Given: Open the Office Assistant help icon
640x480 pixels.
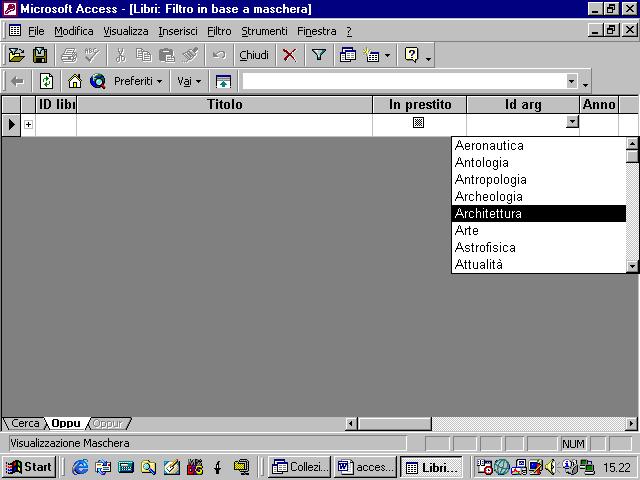Looking at the screenshot, I should (x=411, y=55).
